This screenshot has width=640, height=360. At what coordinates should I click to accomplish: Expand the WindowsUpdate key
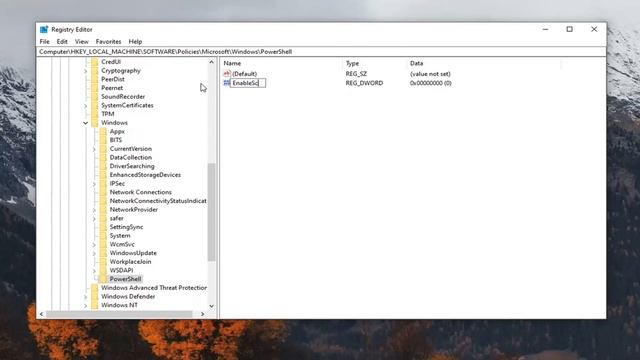(x=94, y=253)
